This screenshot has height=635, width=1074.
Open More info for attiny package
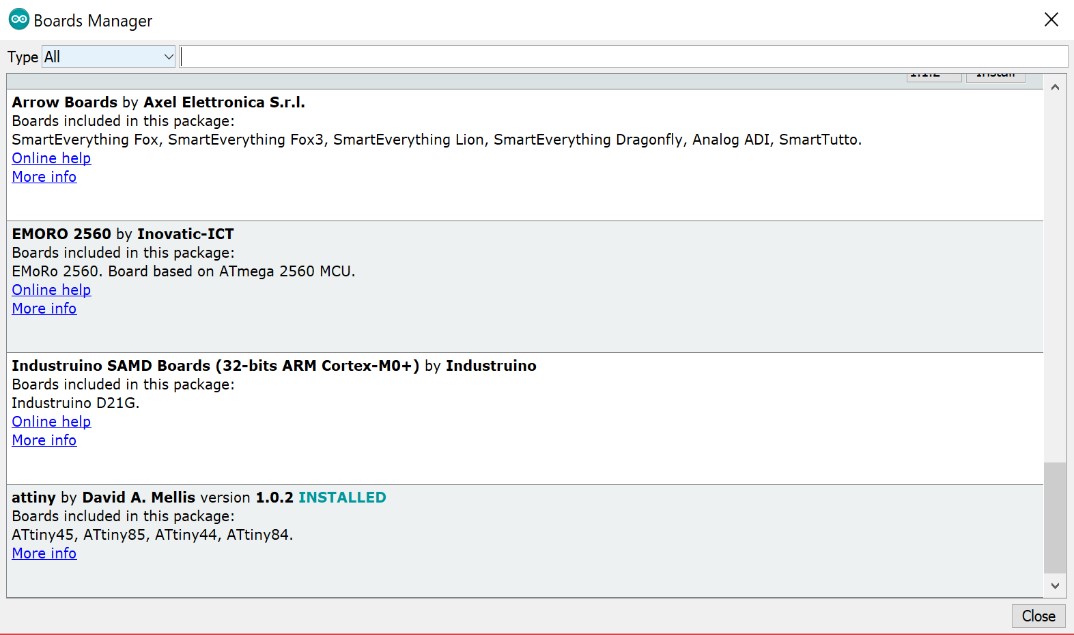tap(44, 553)
